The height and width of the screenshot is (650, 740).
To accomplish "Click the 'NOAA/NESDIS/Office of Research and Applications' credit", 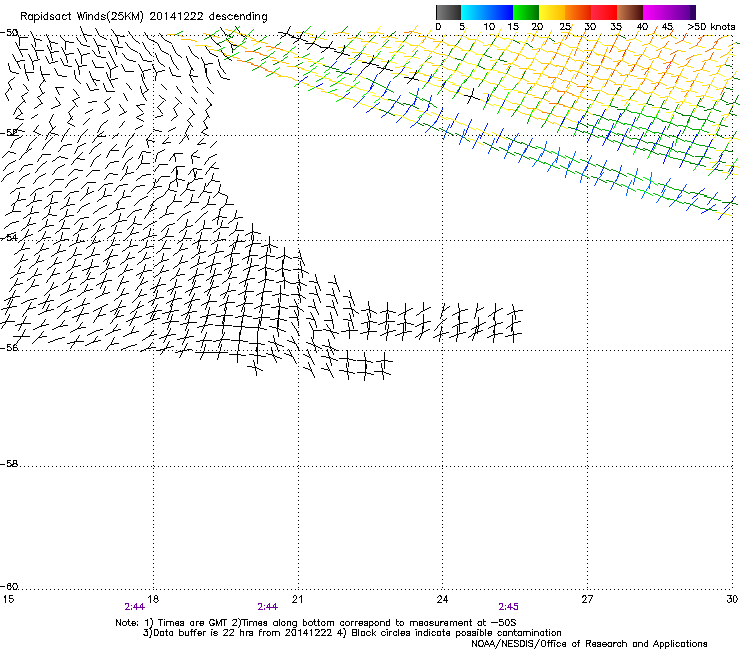I will tap(589, 644).
